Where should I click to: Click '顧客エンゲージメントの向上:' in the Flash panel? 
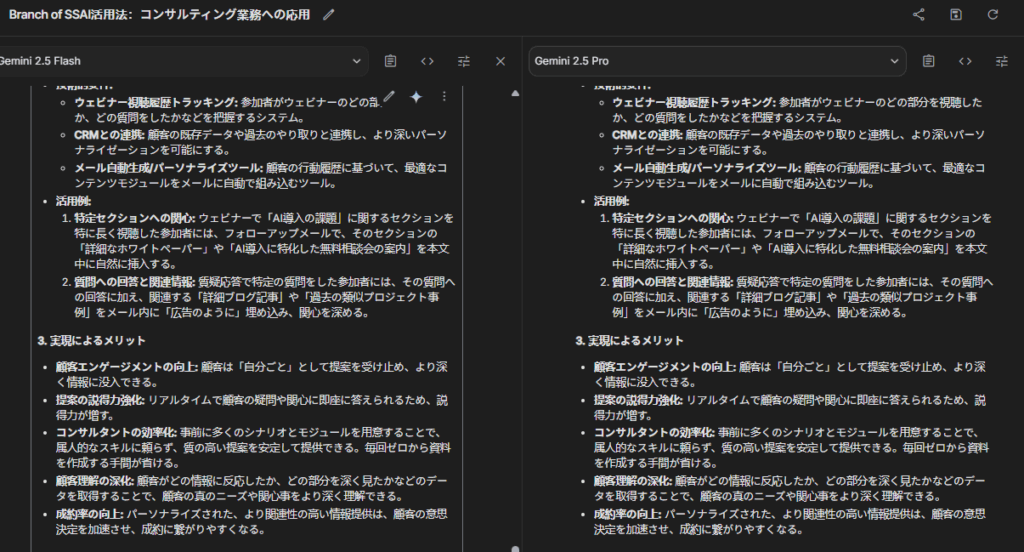click(x=127, y=366)
